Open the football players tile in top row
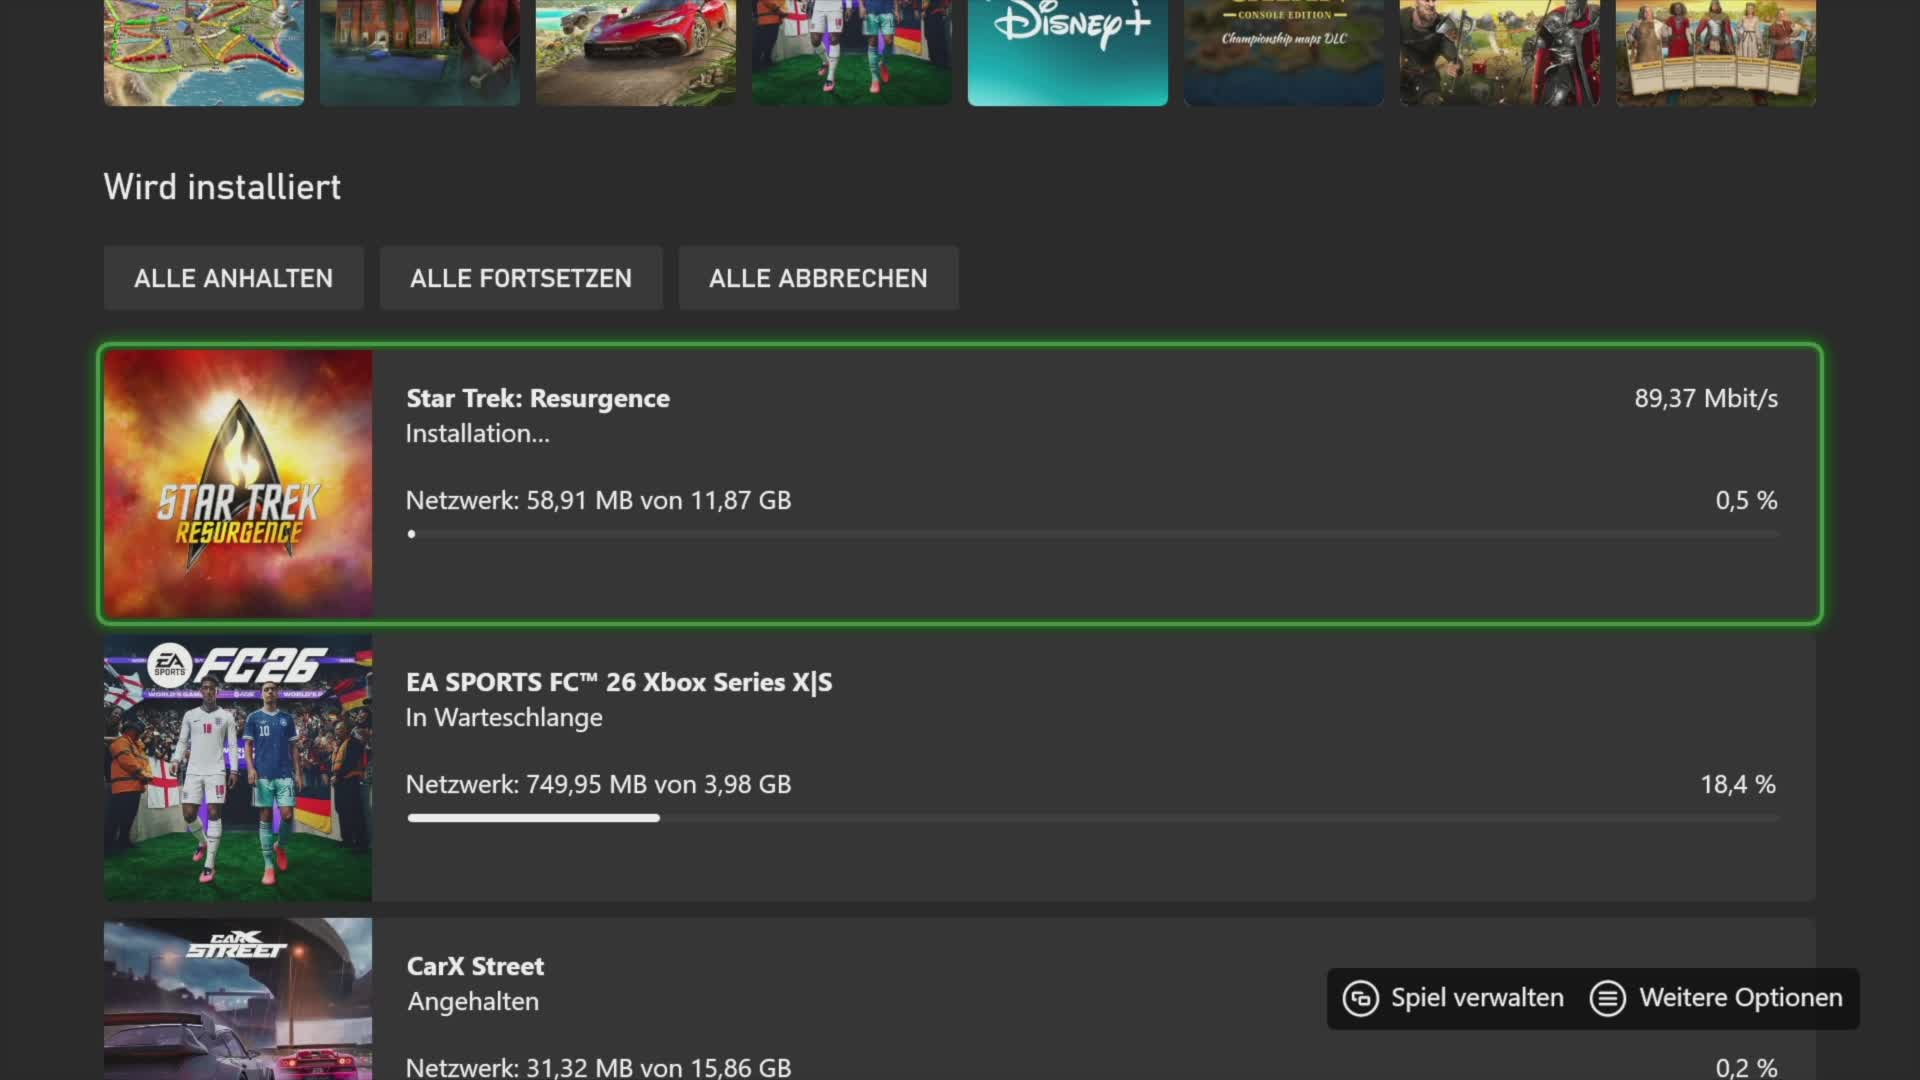 click(x=852, y=52)
